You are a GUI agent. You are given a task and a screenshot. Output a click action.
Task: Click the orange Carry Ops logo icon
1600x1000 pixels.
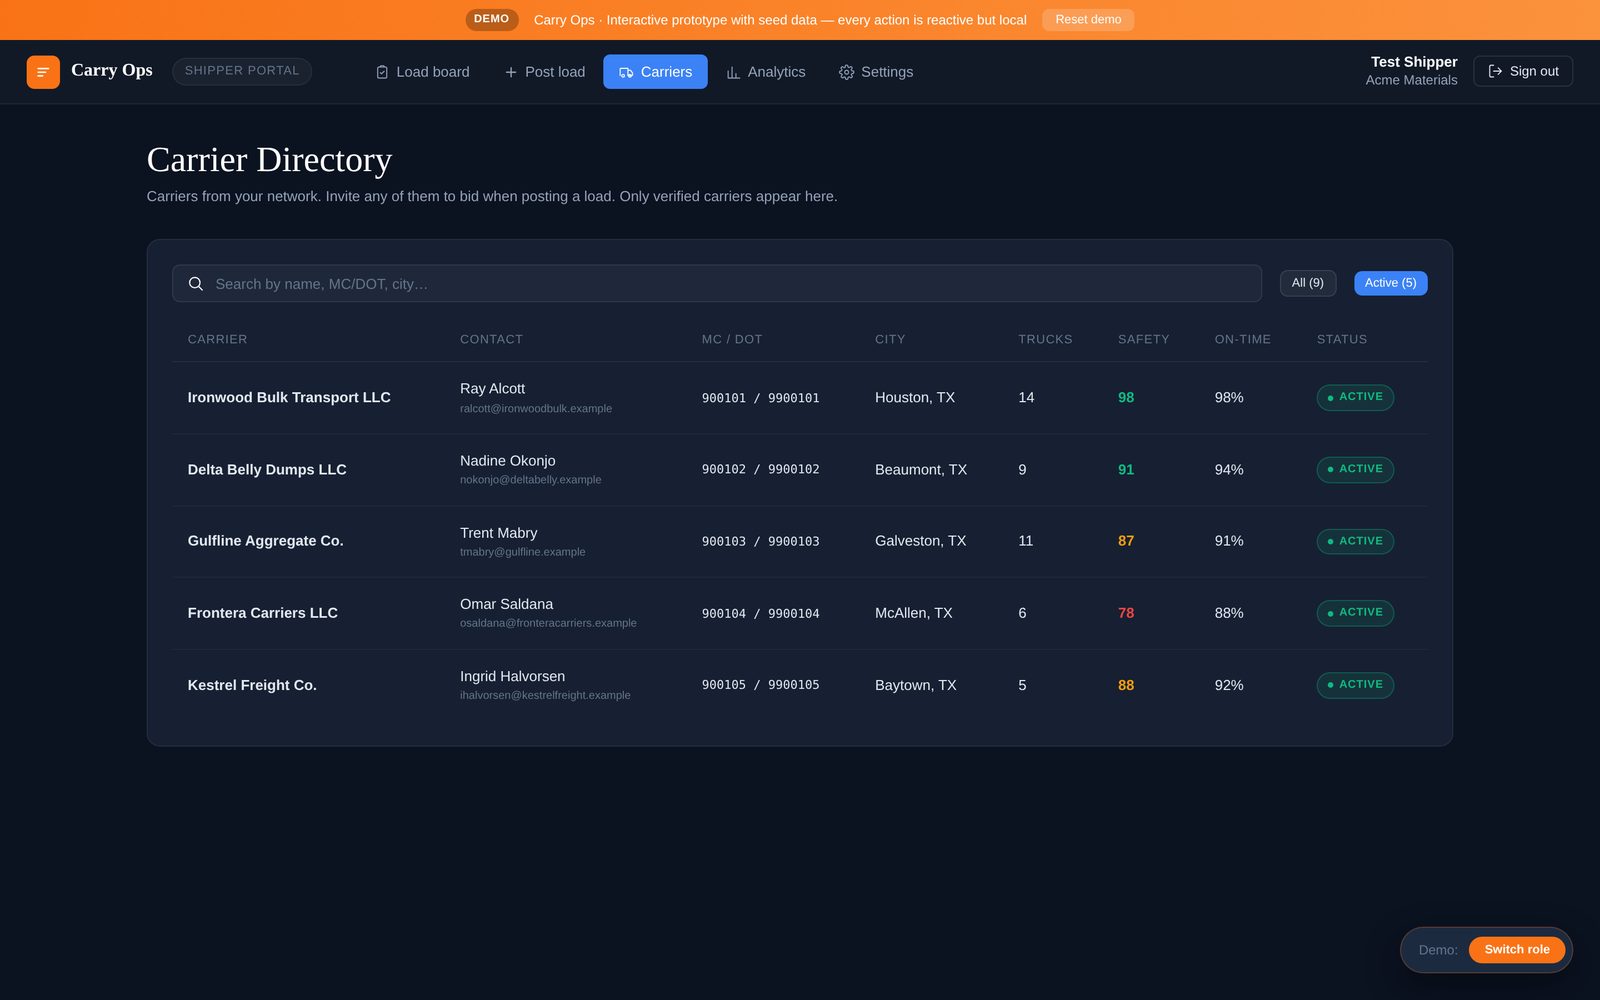(43, 72)
